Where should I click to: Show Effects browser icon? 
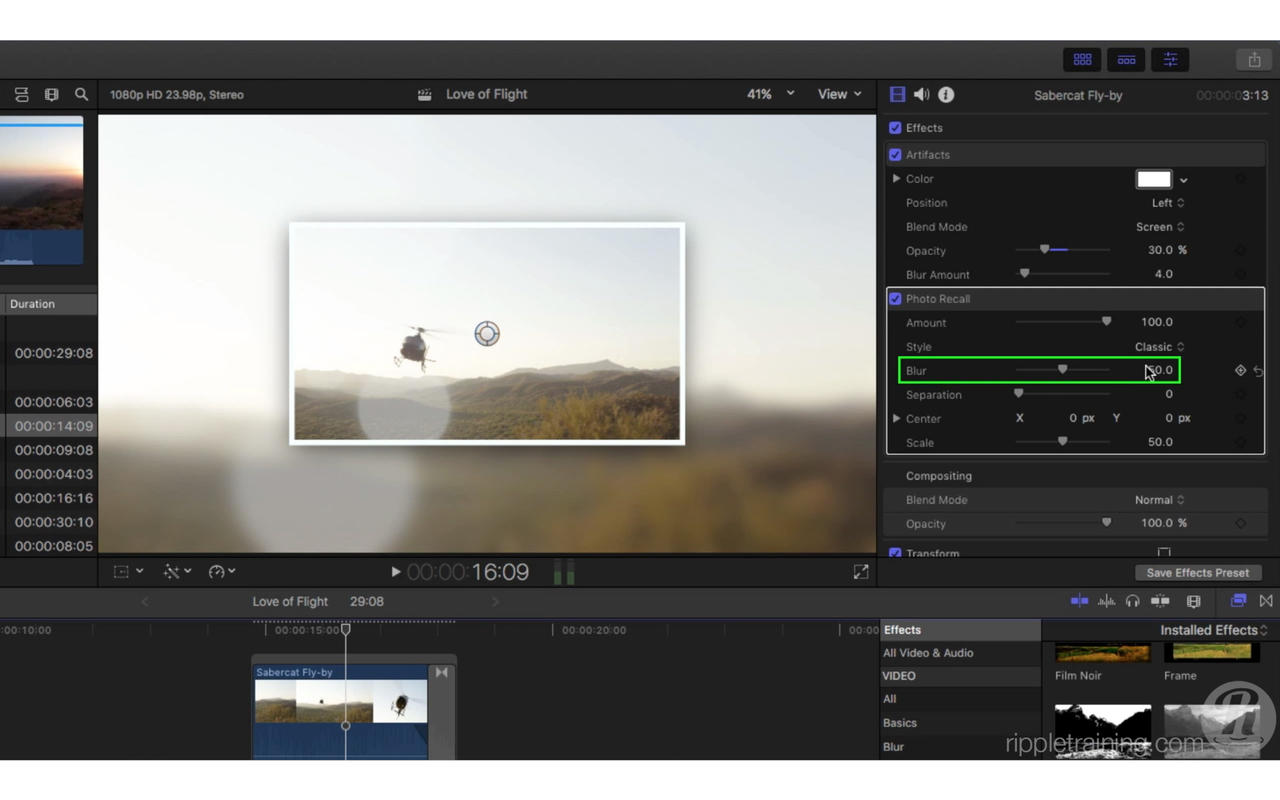[x=1238, y=601]
